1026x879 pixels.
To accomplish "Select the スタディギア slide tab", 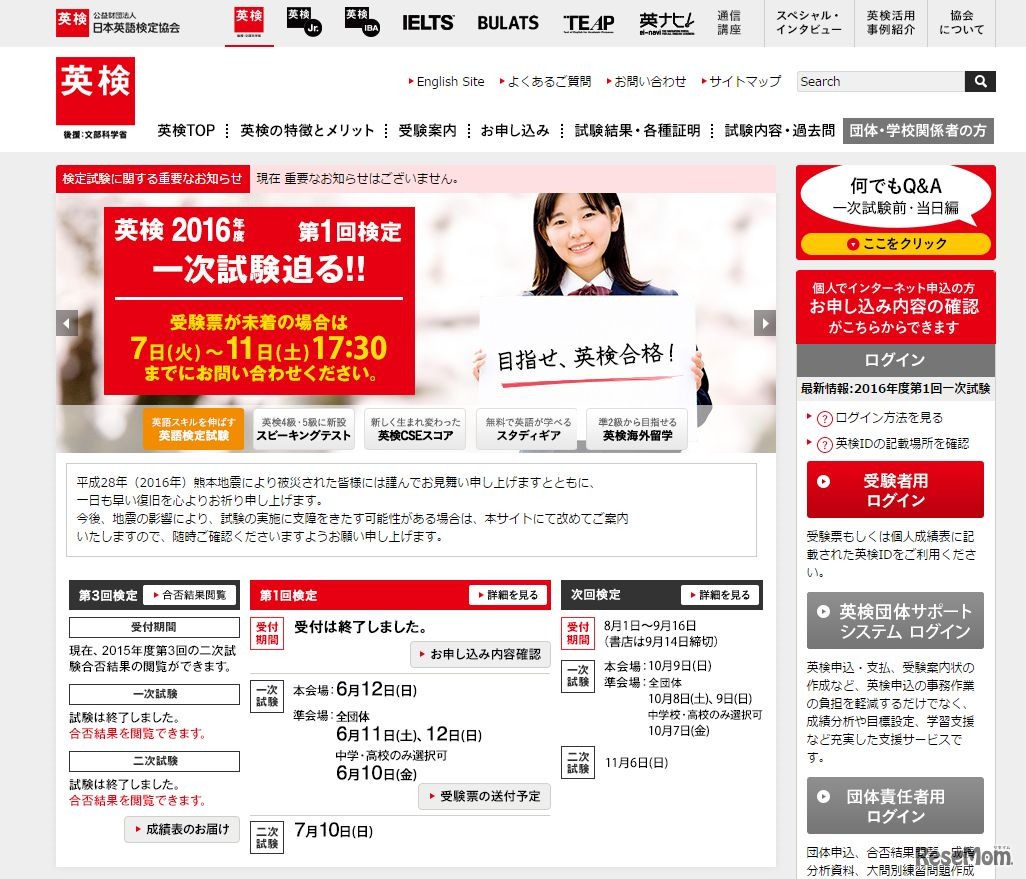I will (528, 429).
